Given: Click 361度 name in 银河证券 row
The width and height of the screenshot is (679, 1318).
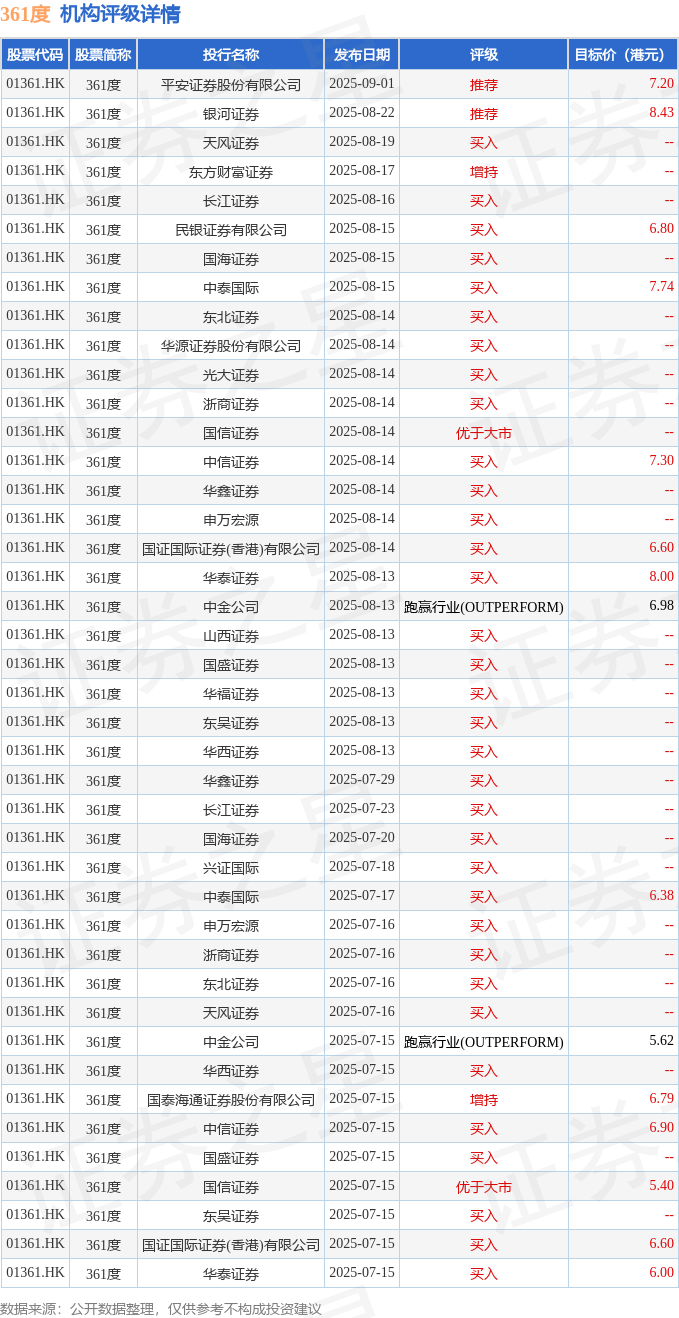Looking at the screenshot, I should click(x=103, y=114).
